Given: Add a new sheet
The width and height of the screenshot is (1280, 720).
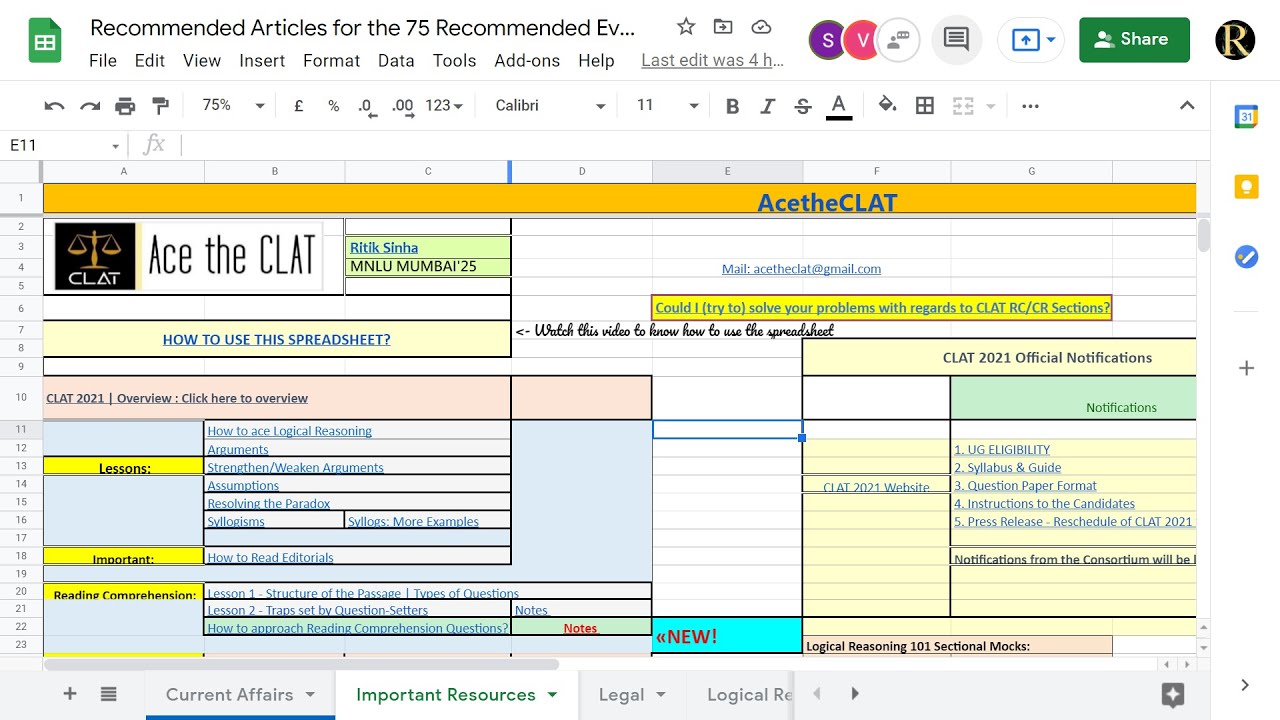Looking at the screenshot, I should click(x=70, y=694).
